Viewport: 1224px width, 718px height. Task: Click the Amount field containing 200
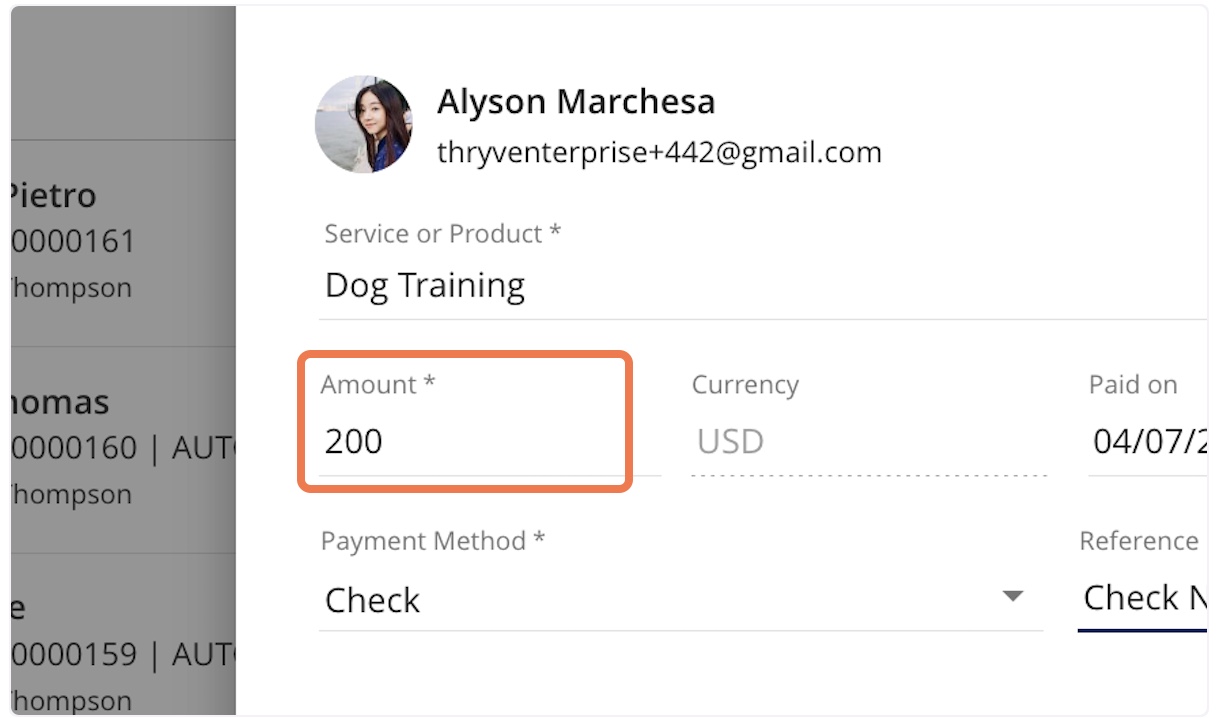coord(489,441)
